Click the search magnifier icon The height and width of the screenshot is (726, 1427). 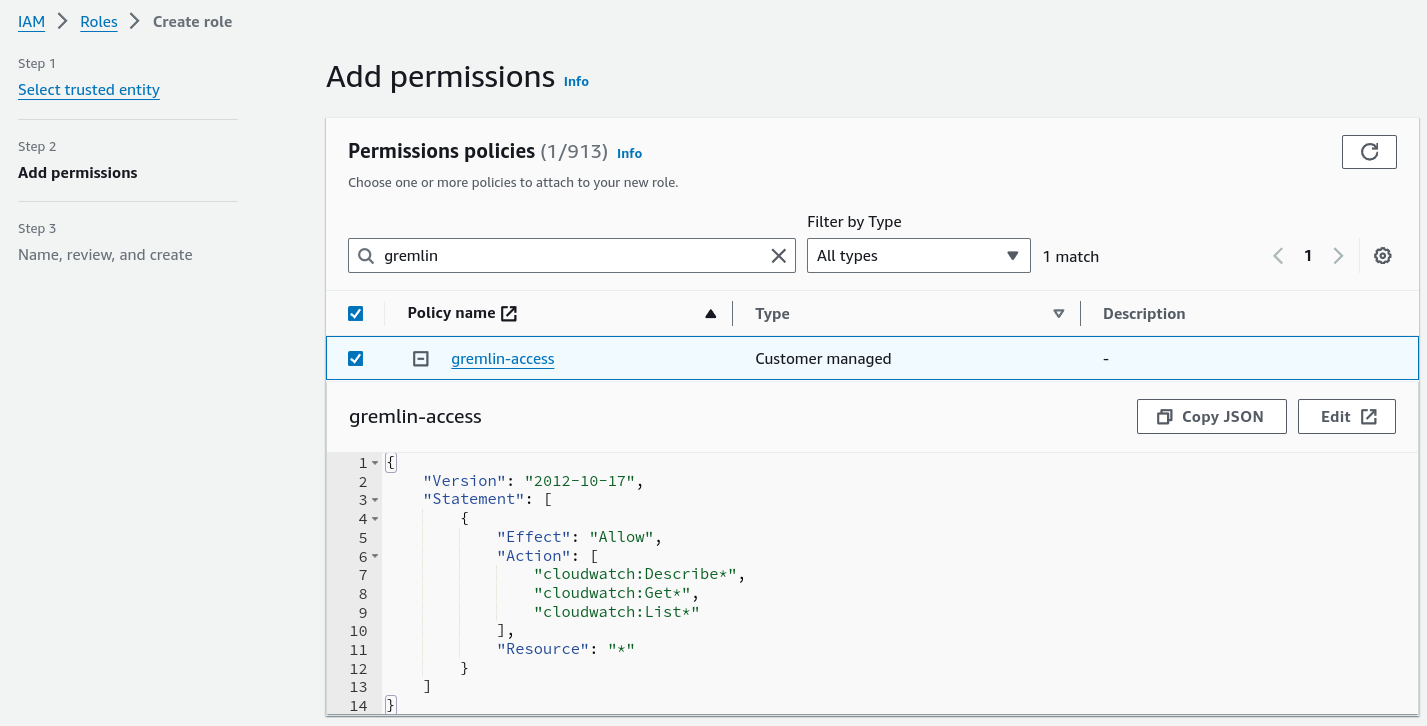click(366, 256)
